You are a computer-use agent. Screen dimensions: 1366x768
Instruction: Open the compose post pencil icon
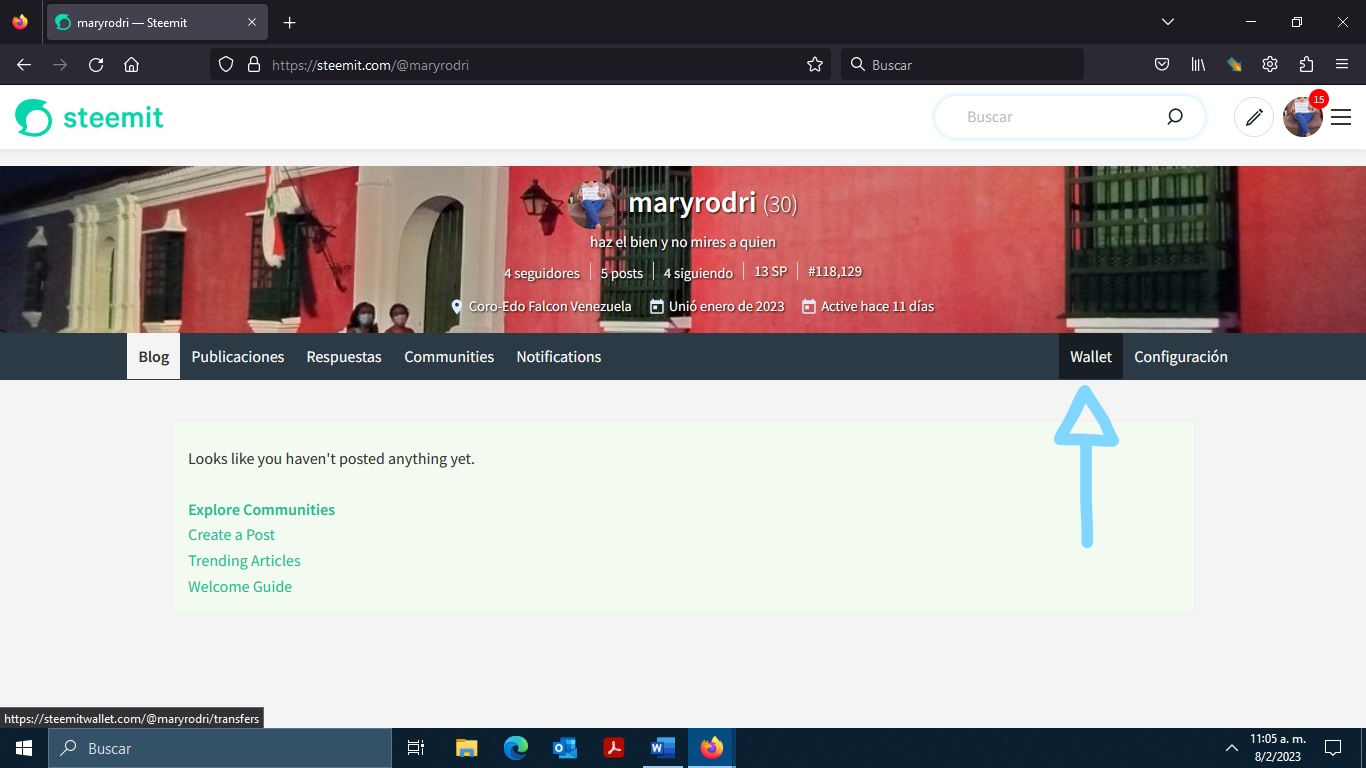(x=1254, y=117)
